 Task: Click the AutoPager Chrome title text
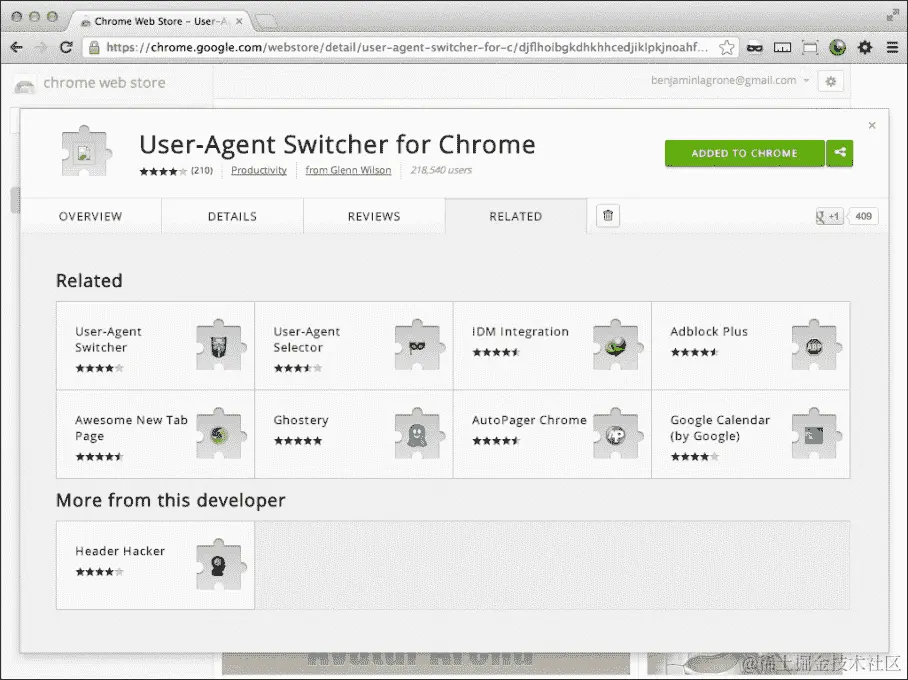coord(529,420)
